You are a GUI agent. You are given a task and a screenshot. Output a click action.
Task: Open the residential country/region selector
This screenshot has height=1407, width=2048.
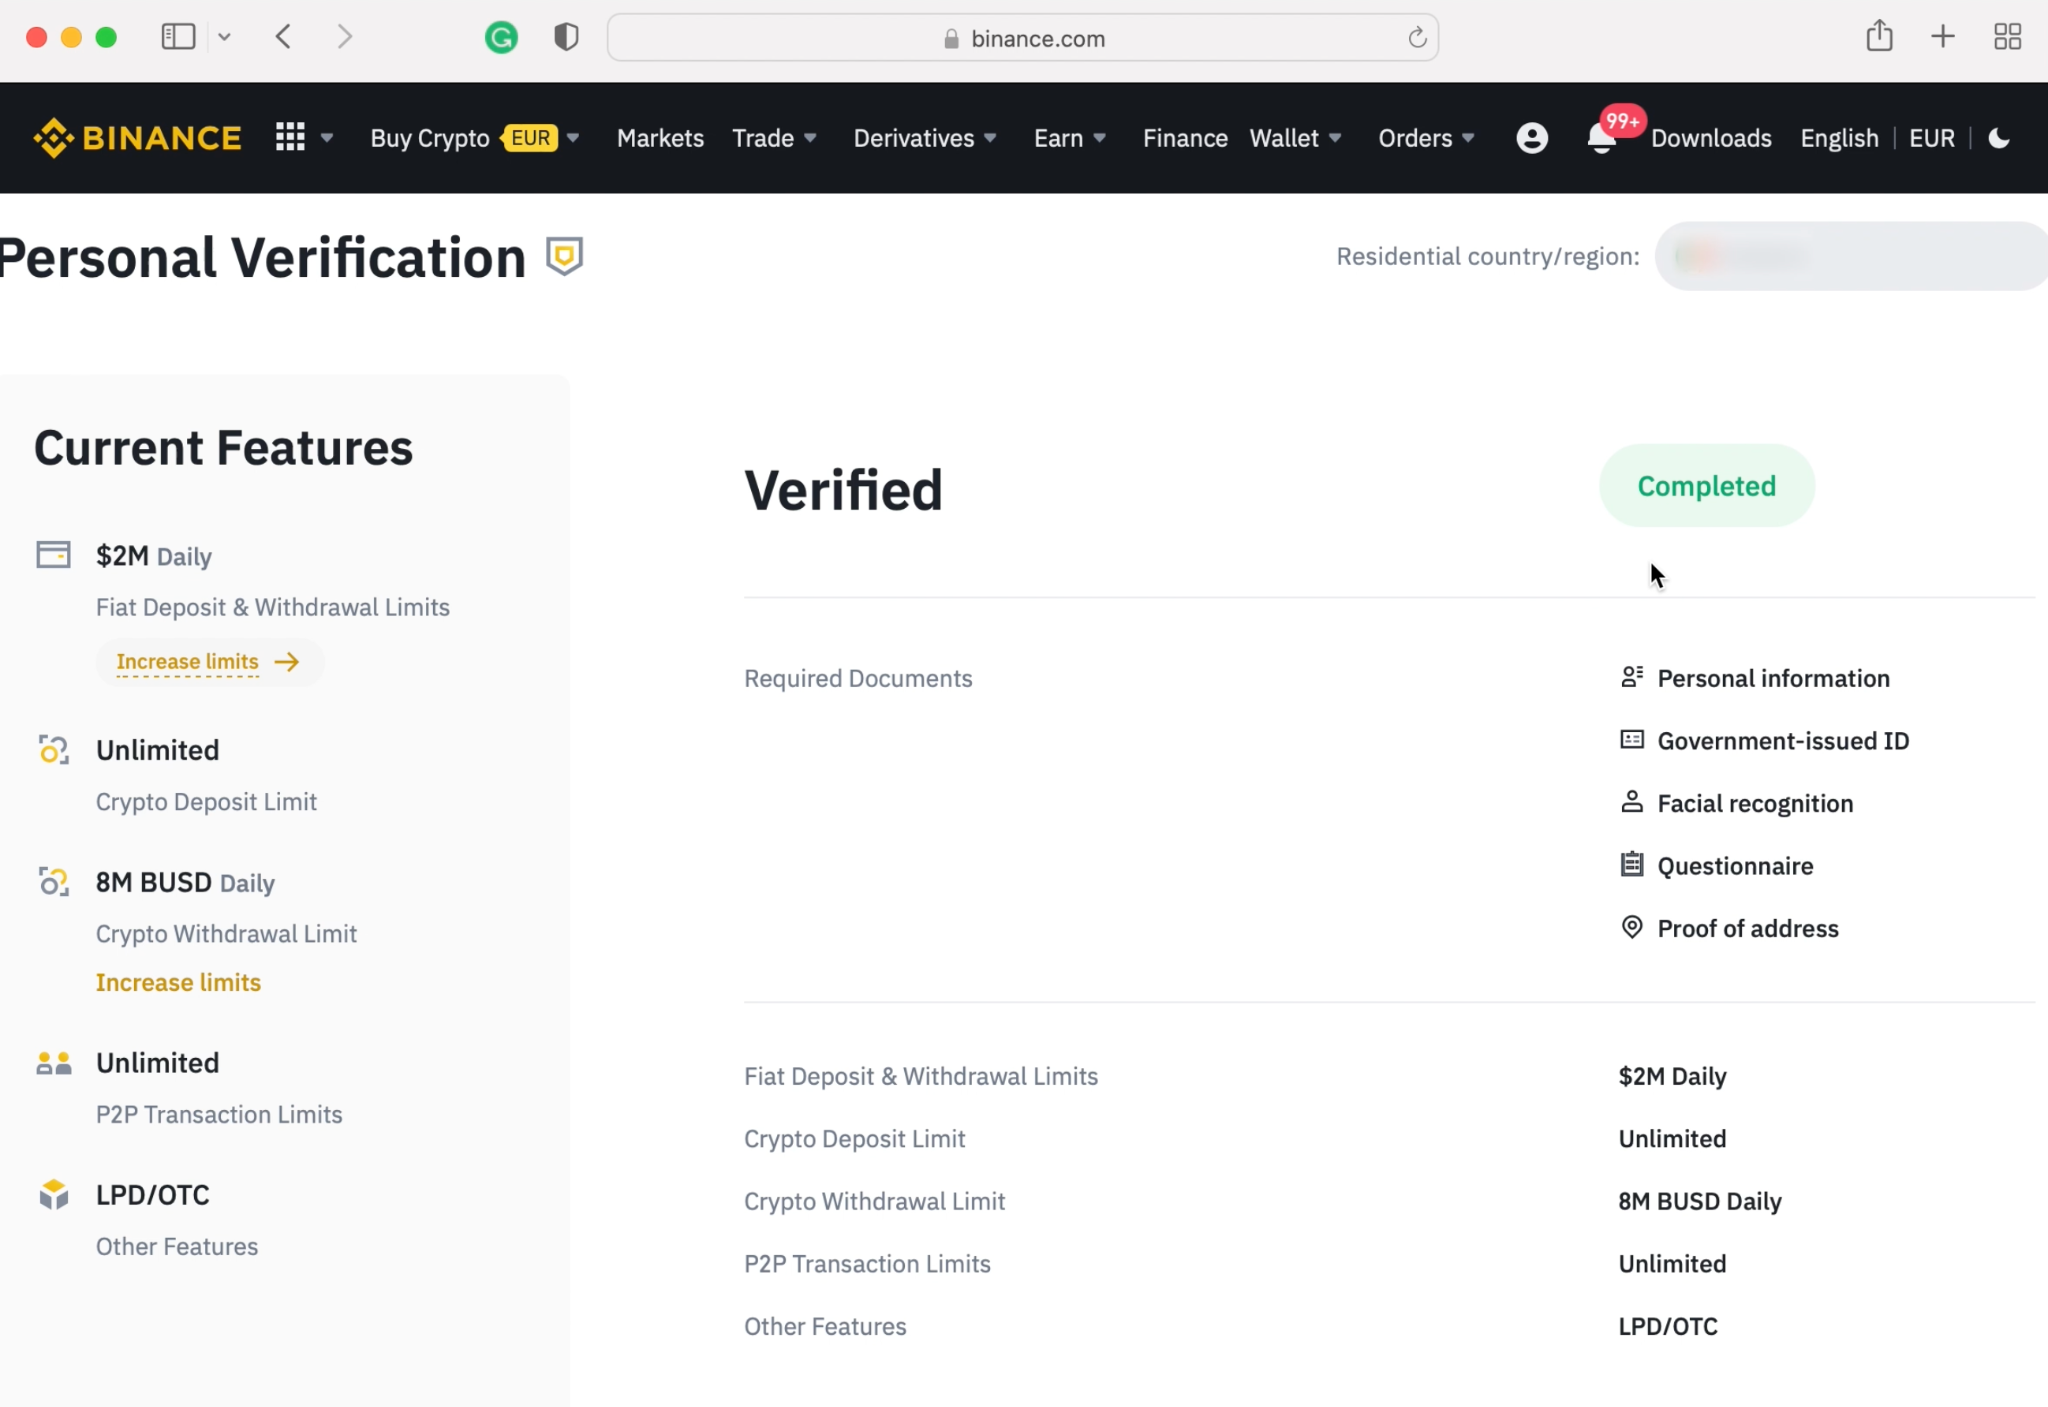1851,256
